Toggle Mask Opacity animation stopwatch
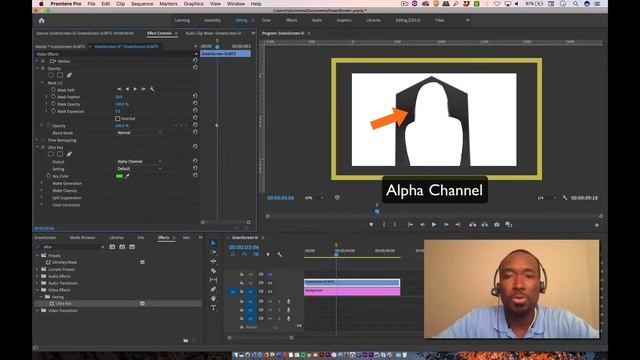This screenshot has height=360, width=640. pos(53,104)
